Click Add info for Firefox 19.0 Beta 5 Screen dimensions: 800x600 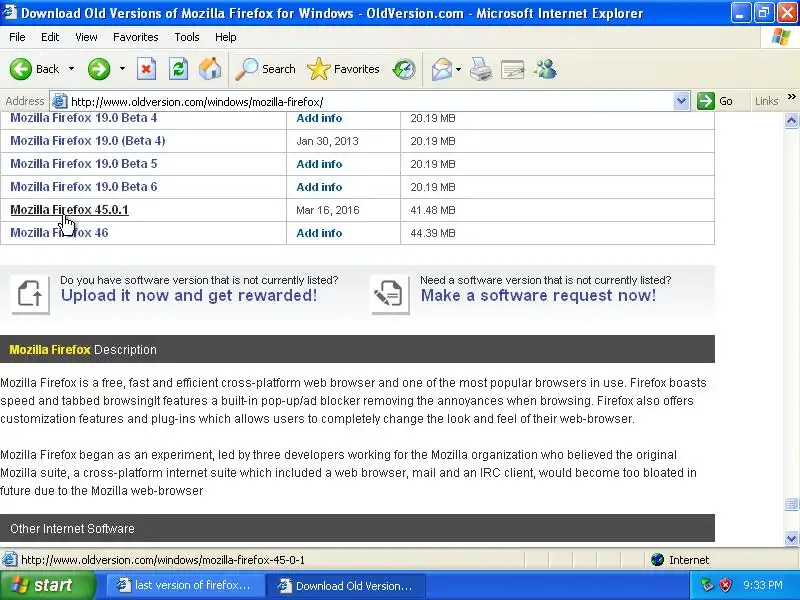319,164
